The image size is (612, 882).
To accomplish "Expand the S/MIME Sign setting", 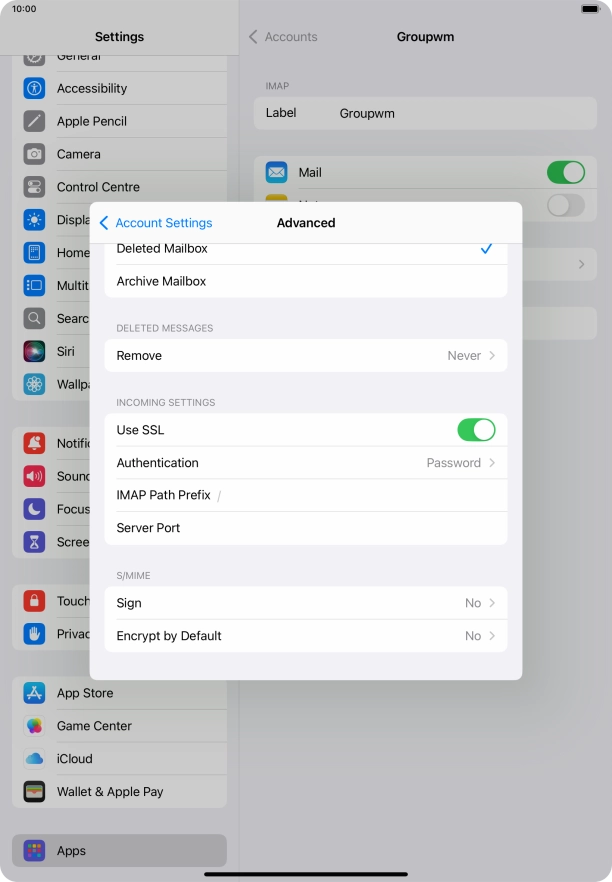I will (305, 603).
